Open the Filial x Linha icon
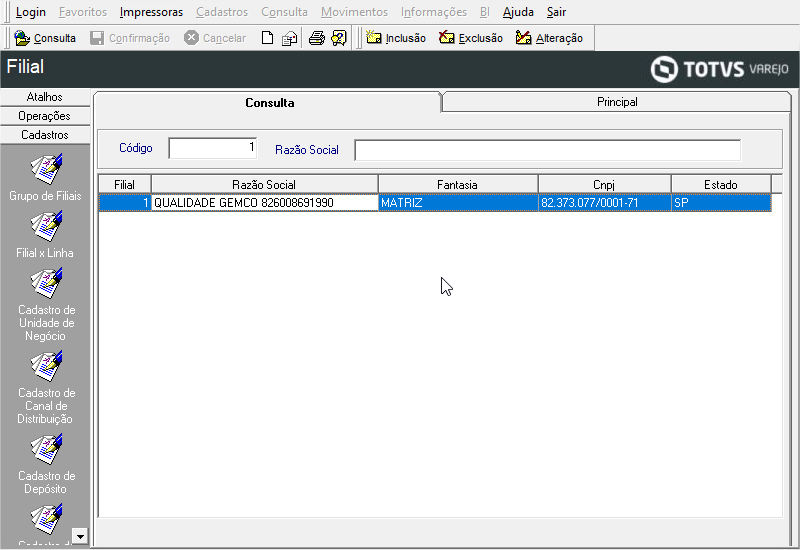Screen dimensions: 800x550 pyautogui.click(x=45, y=226)
